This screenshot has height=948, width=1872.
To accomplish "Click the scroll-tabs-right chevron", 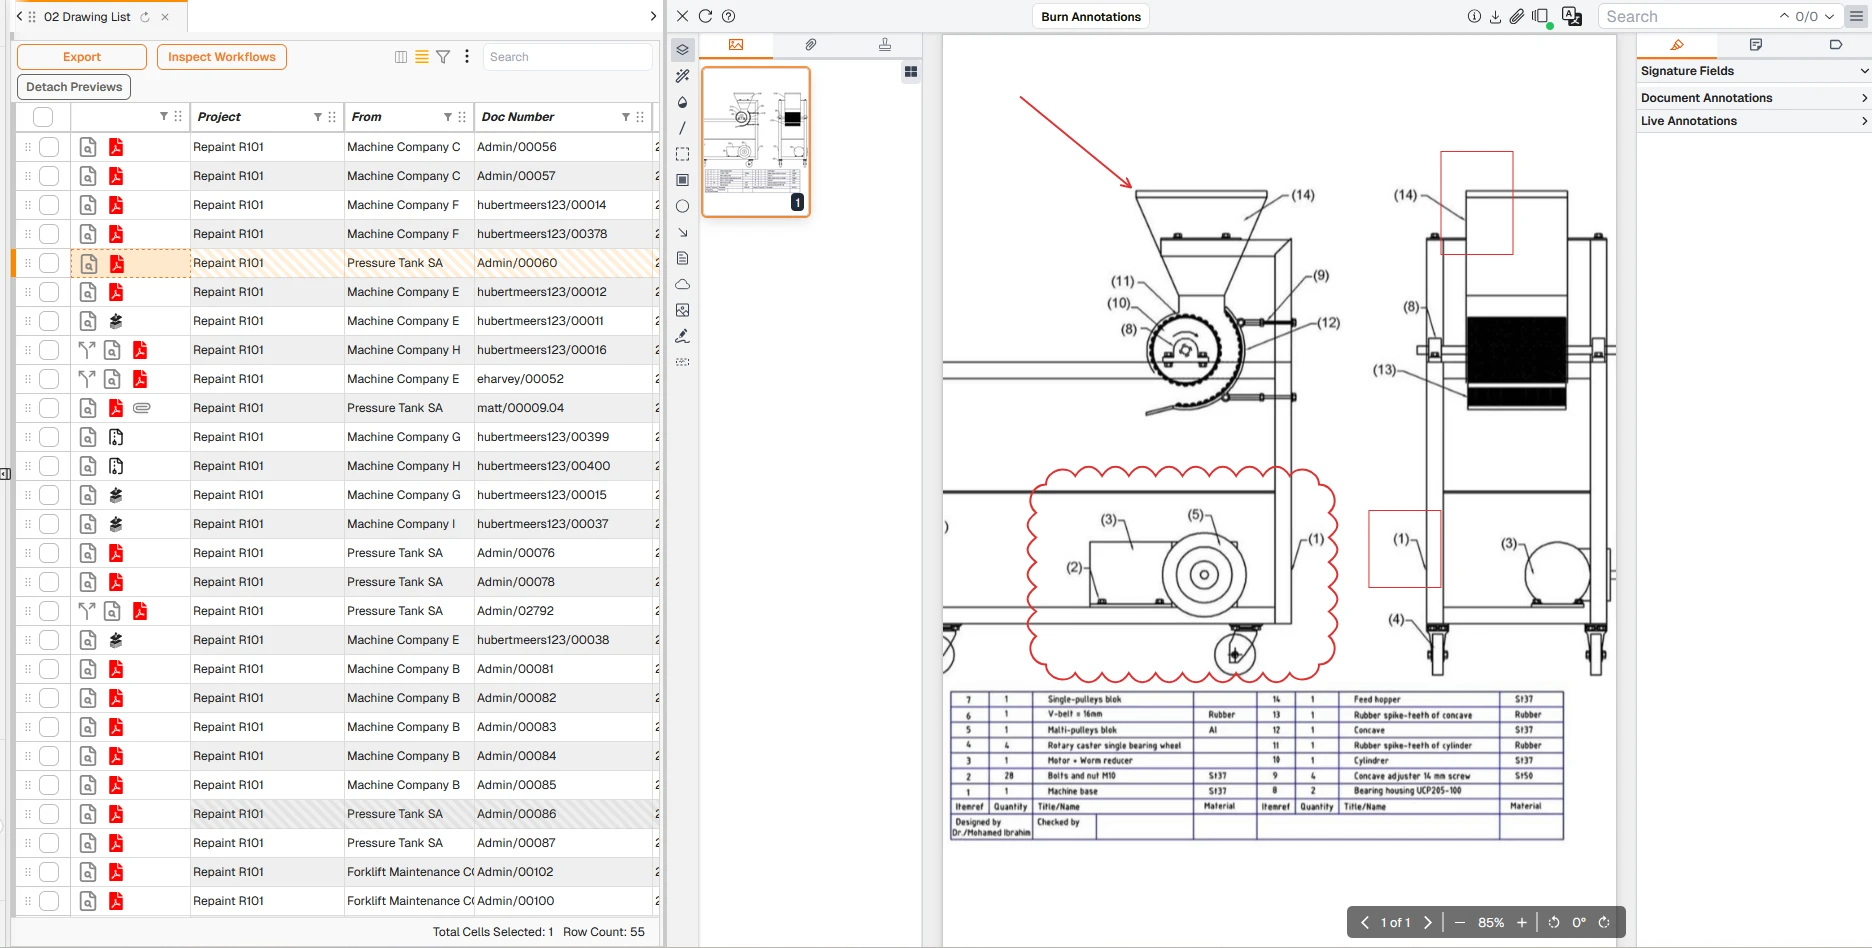I will (x=653, y=16).
